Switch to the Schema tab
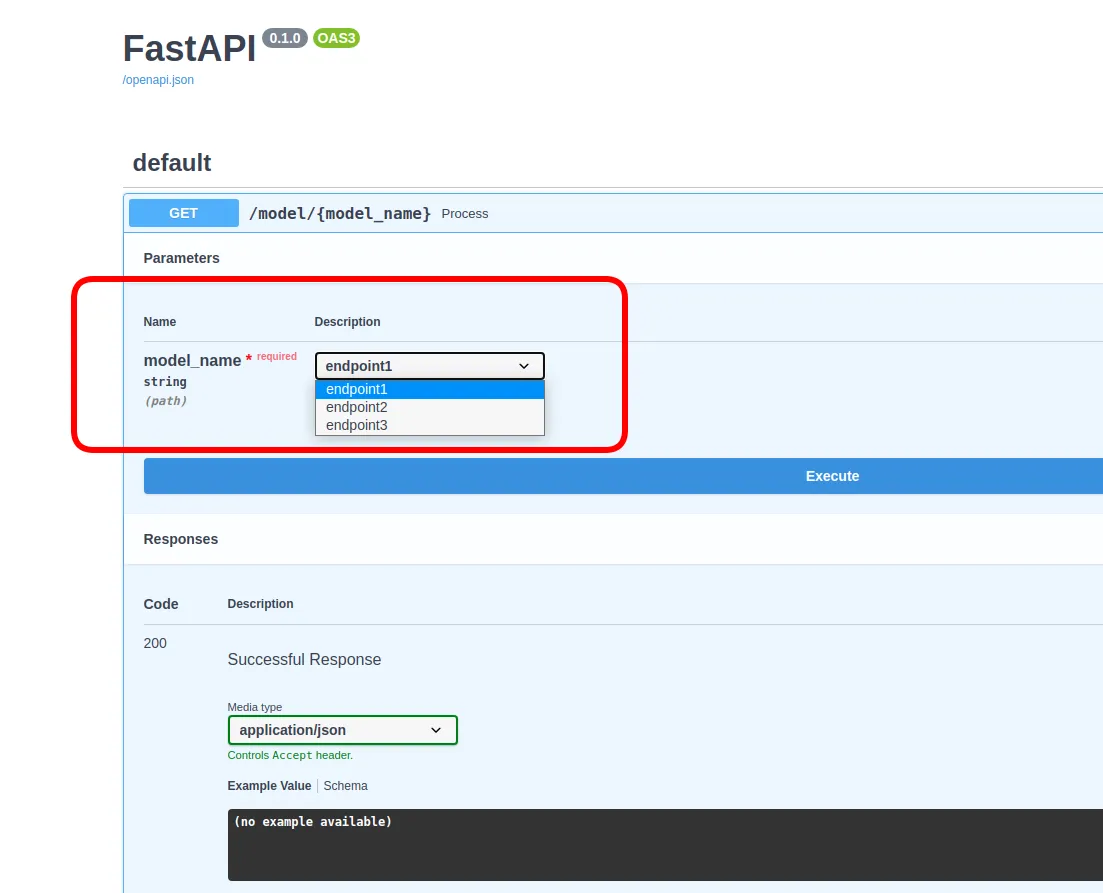The image size is (1103, 893). click(x=345, y=786)
